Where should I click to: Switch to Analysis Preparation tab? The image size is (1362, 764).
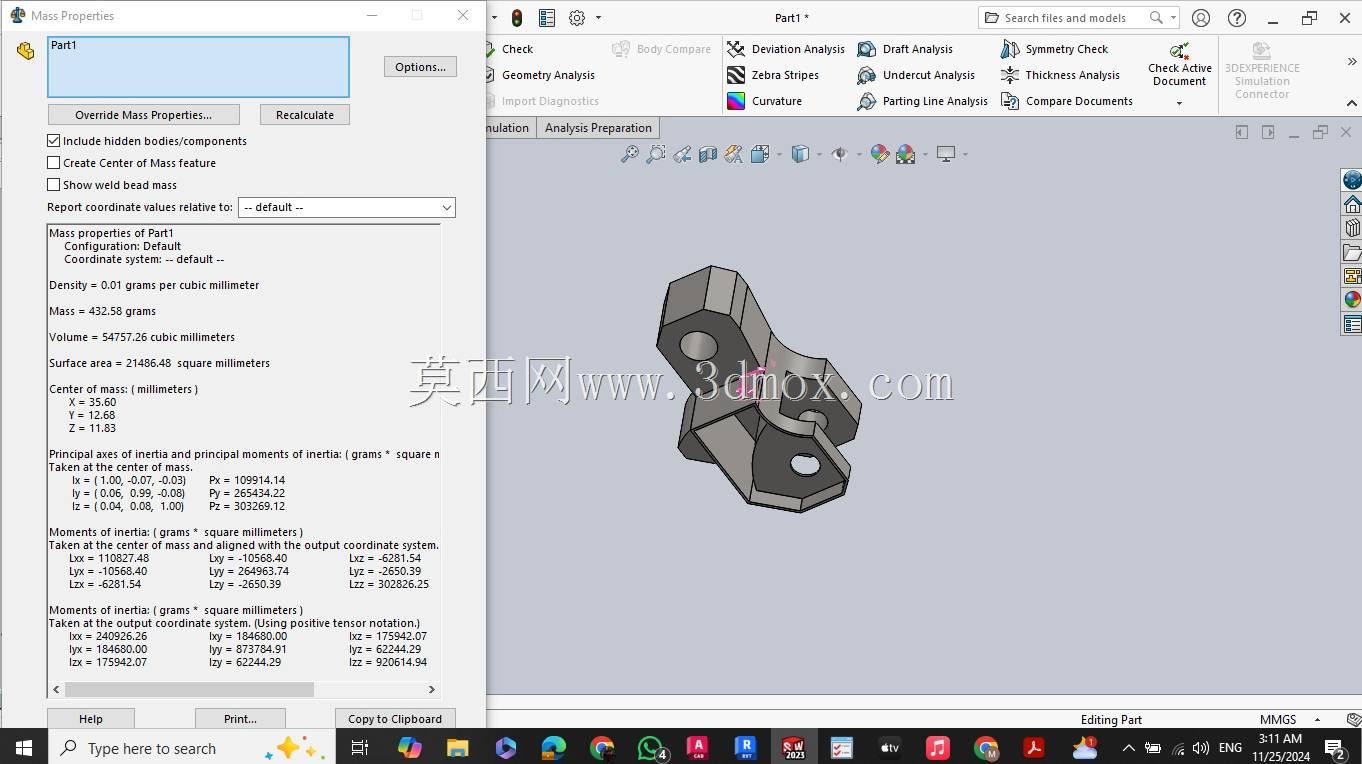[x=598, y=128]
